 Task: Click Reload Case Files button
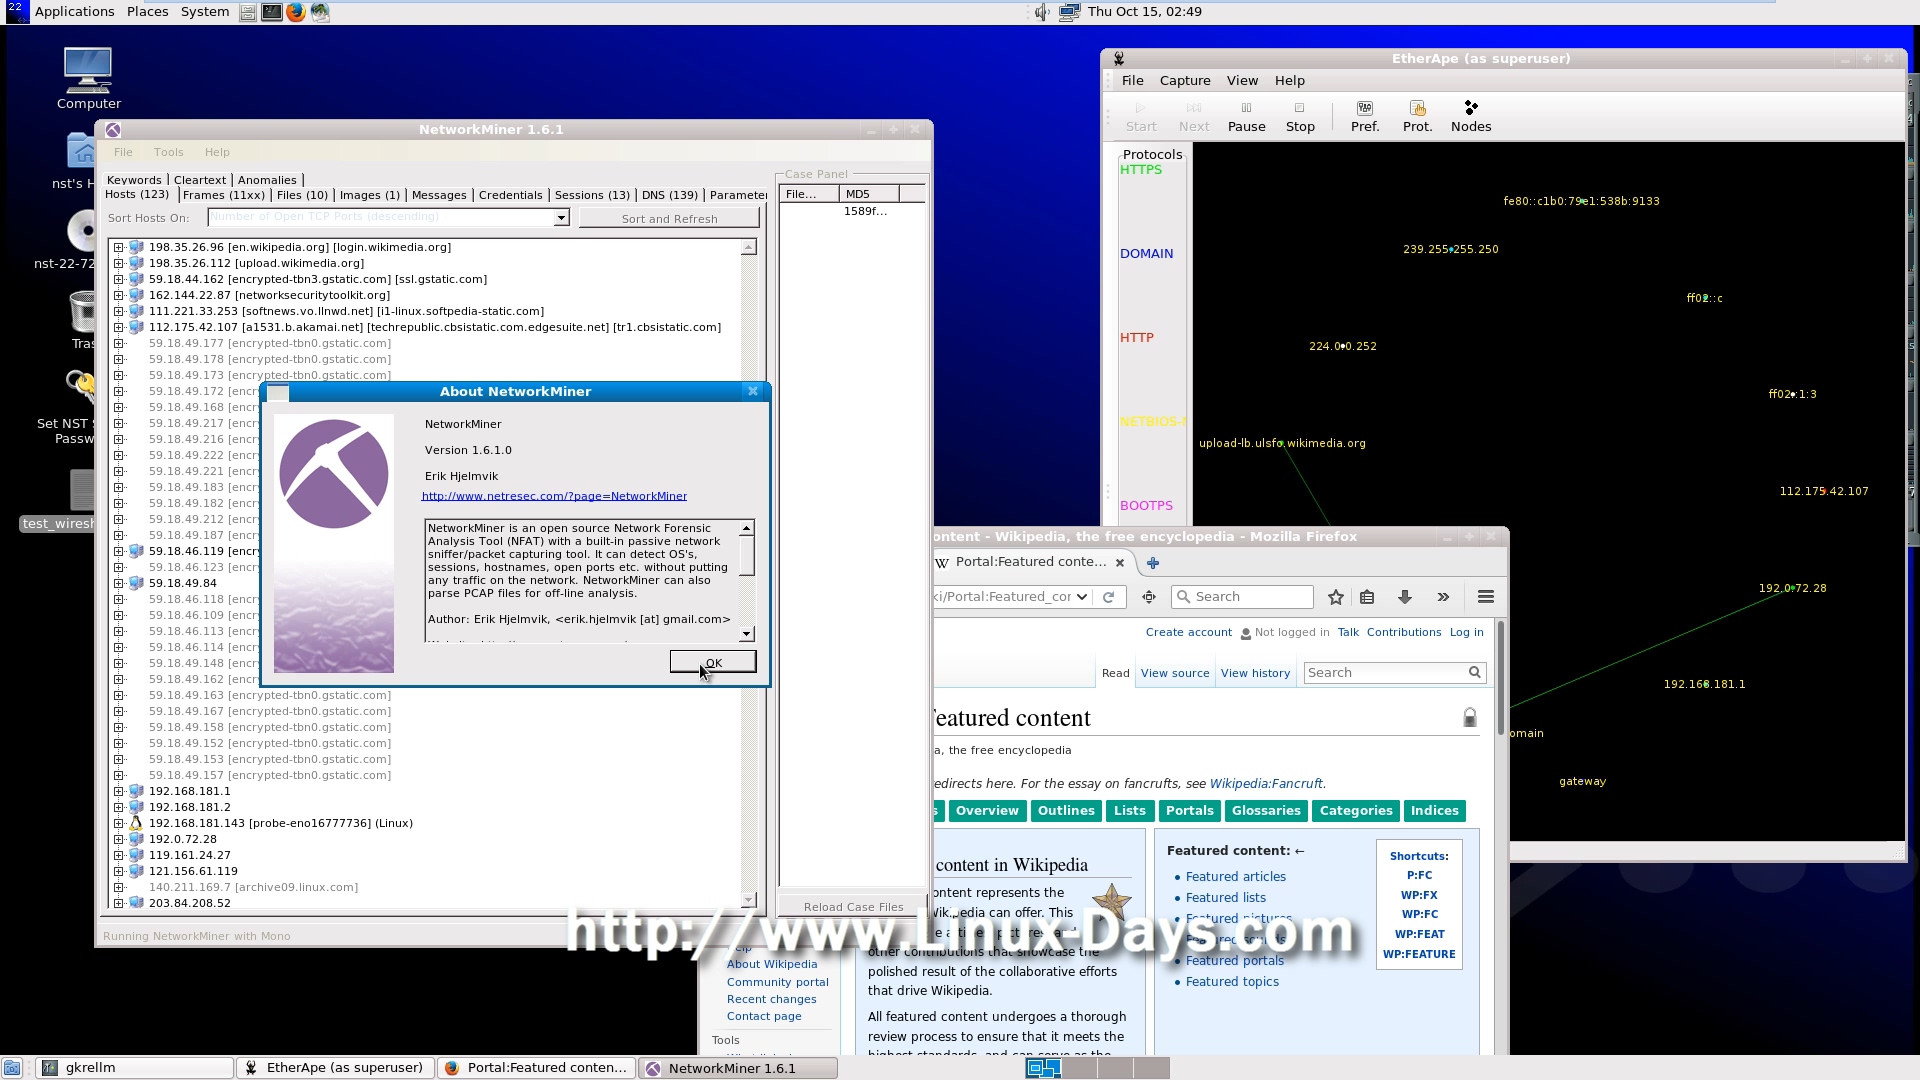click(x=853, y=907)
